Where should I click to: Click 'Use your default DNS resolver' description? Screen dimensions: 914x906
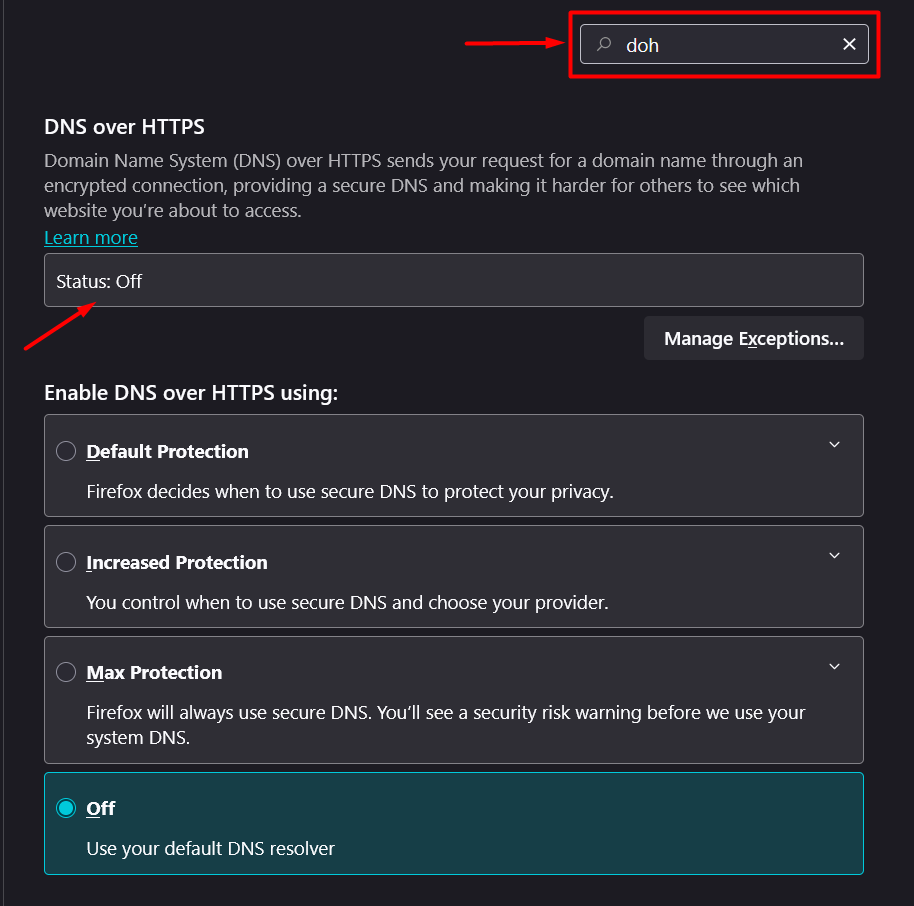(210, 849)
